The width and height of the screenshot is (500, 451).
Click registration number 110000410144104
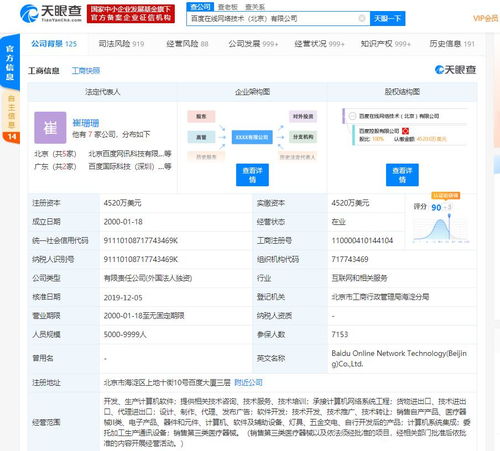click(x=362, y=240)
